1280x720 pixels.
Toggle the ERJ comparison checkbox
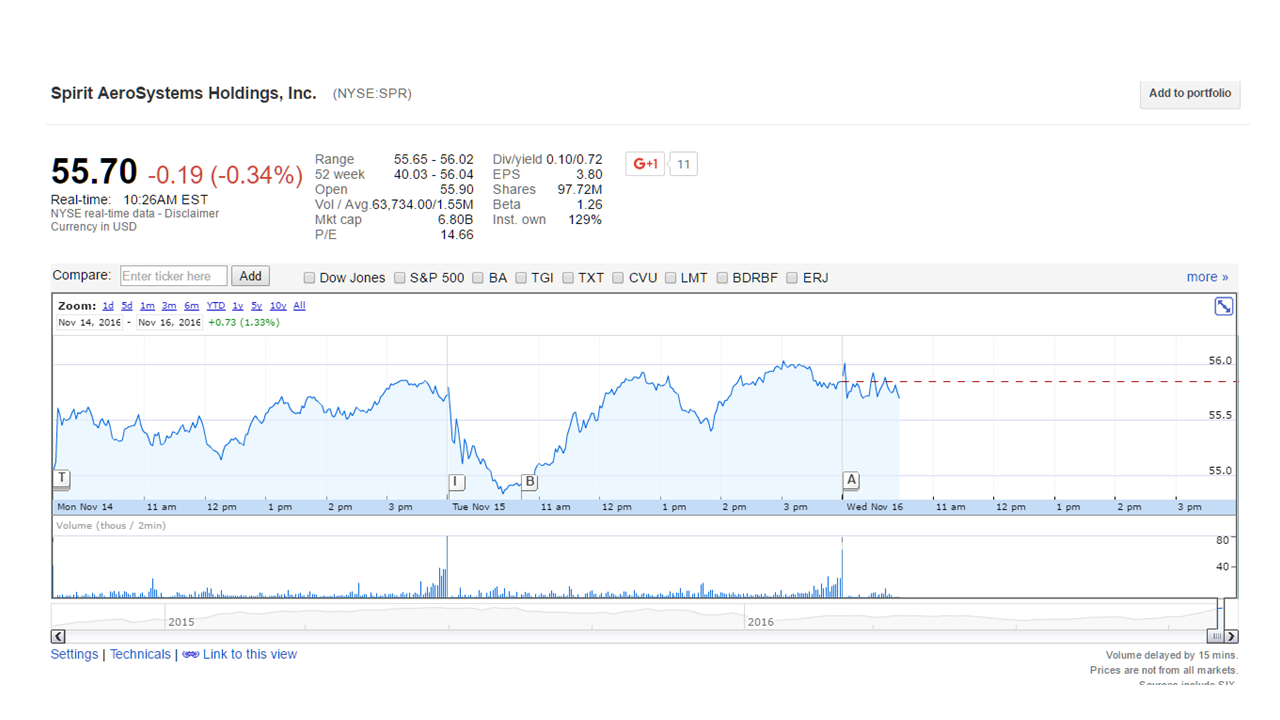pyautogui.click(x=792, y=278)
